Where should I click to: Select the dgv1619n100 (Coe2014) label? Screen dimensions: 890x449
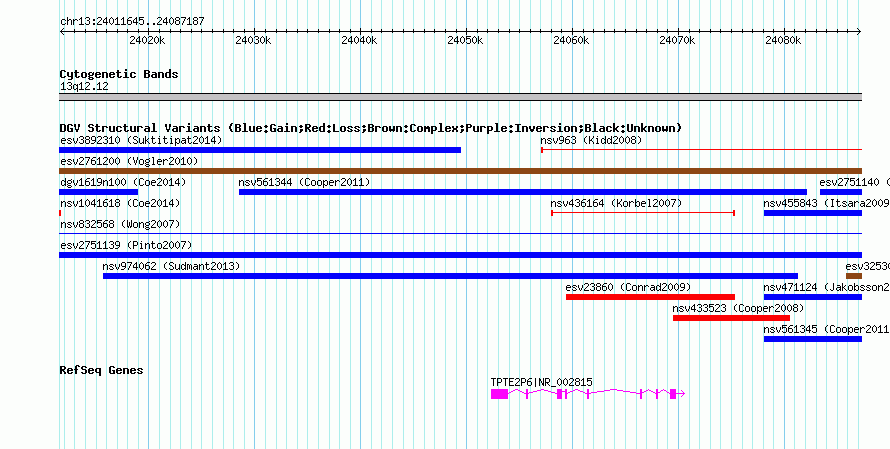(x=123, y=182)
